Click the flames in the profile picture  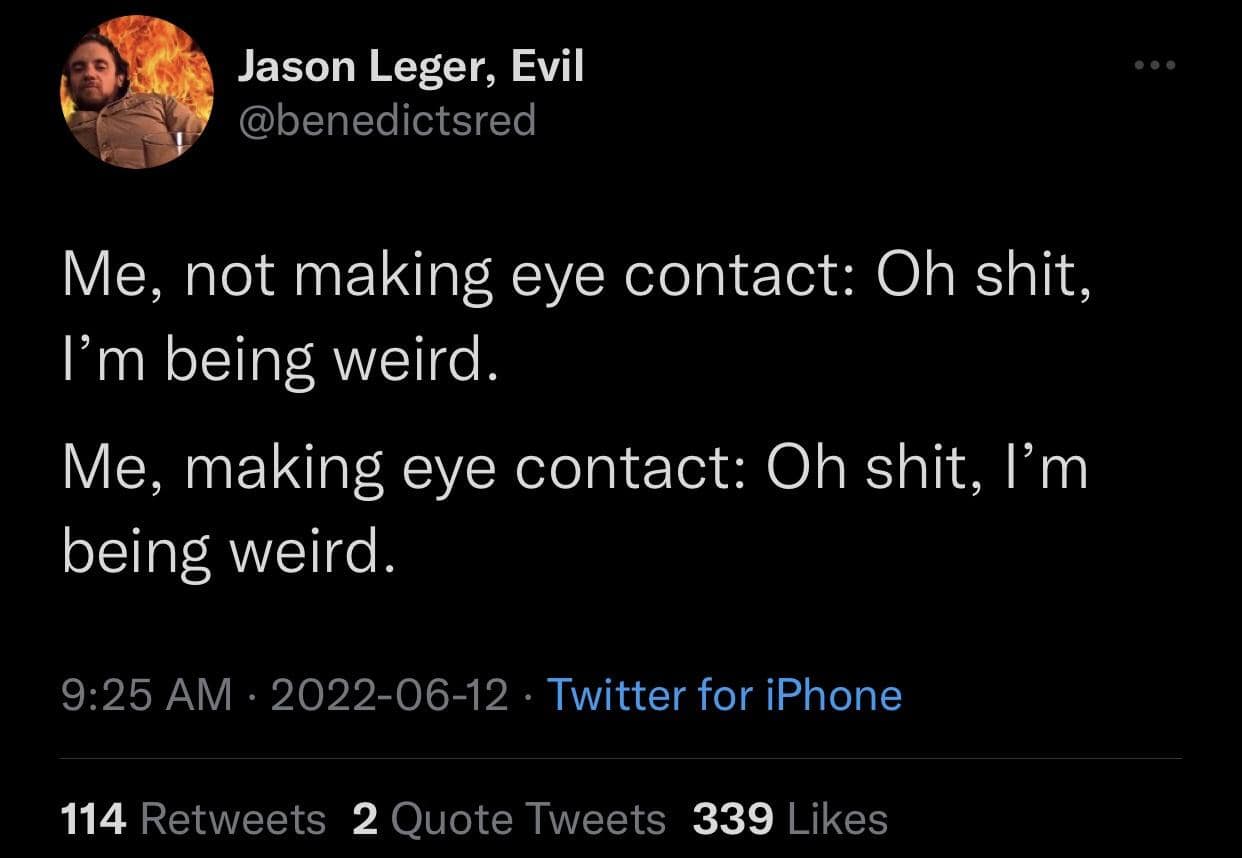(180, 60)
